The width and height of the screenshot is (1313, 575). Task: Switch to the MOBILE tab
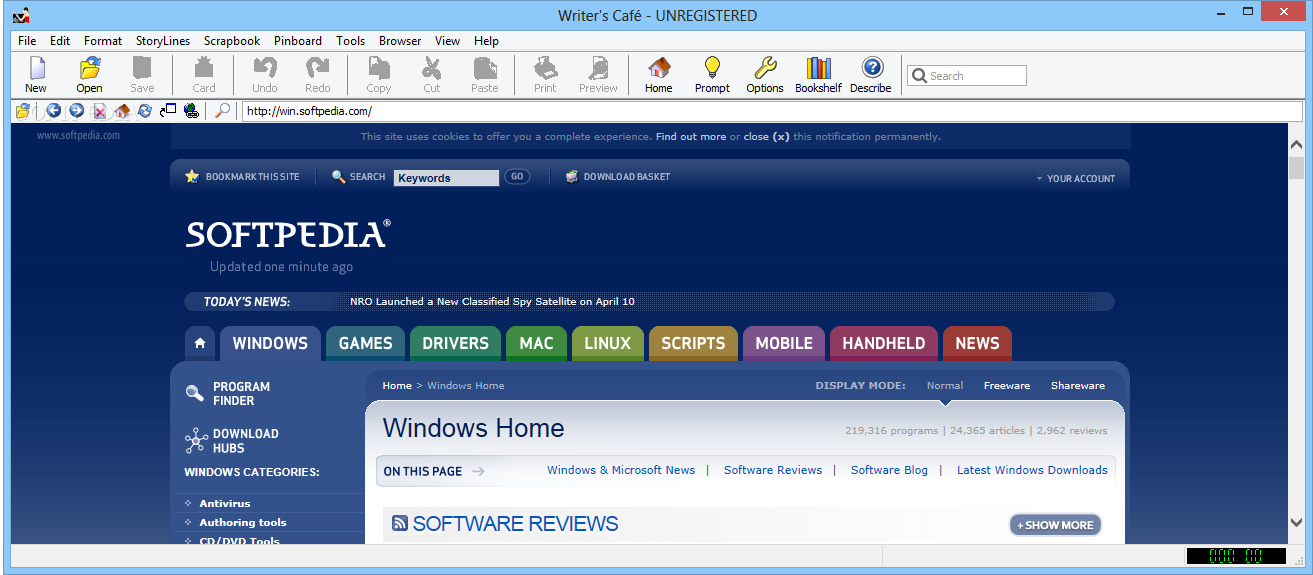pyautogui.click(x=784, y=343)
